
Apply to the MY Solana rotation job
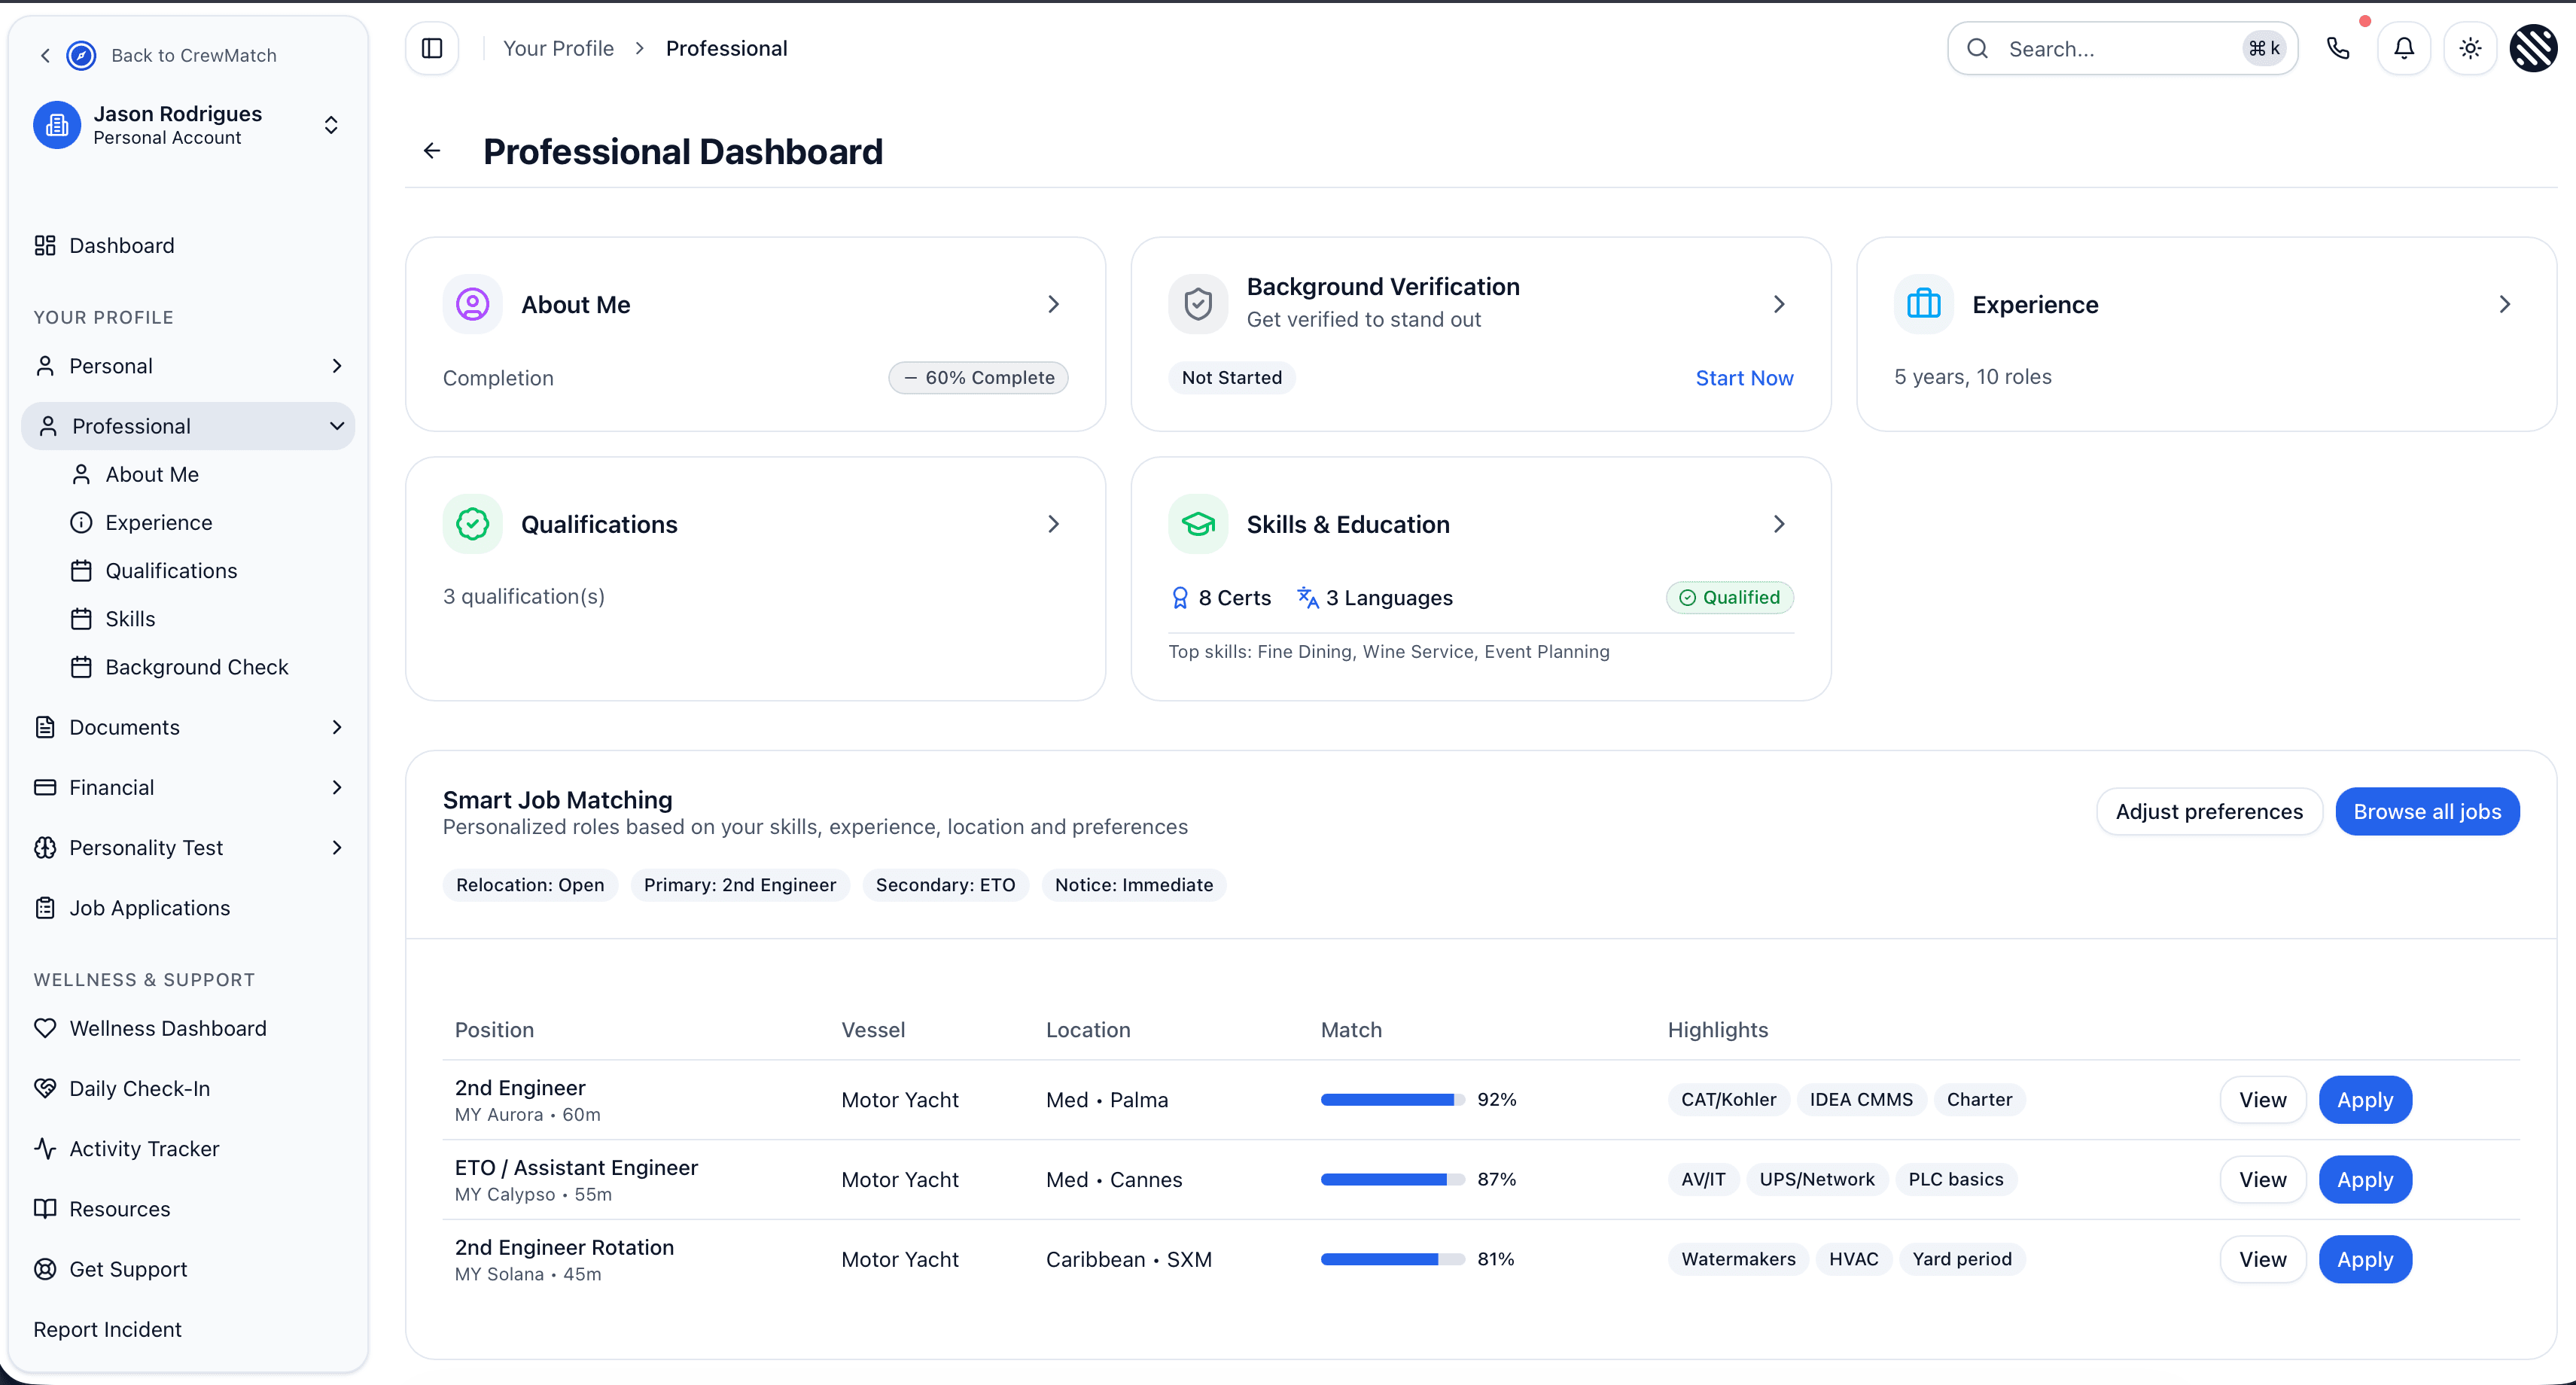(x=2365, y=1260)
